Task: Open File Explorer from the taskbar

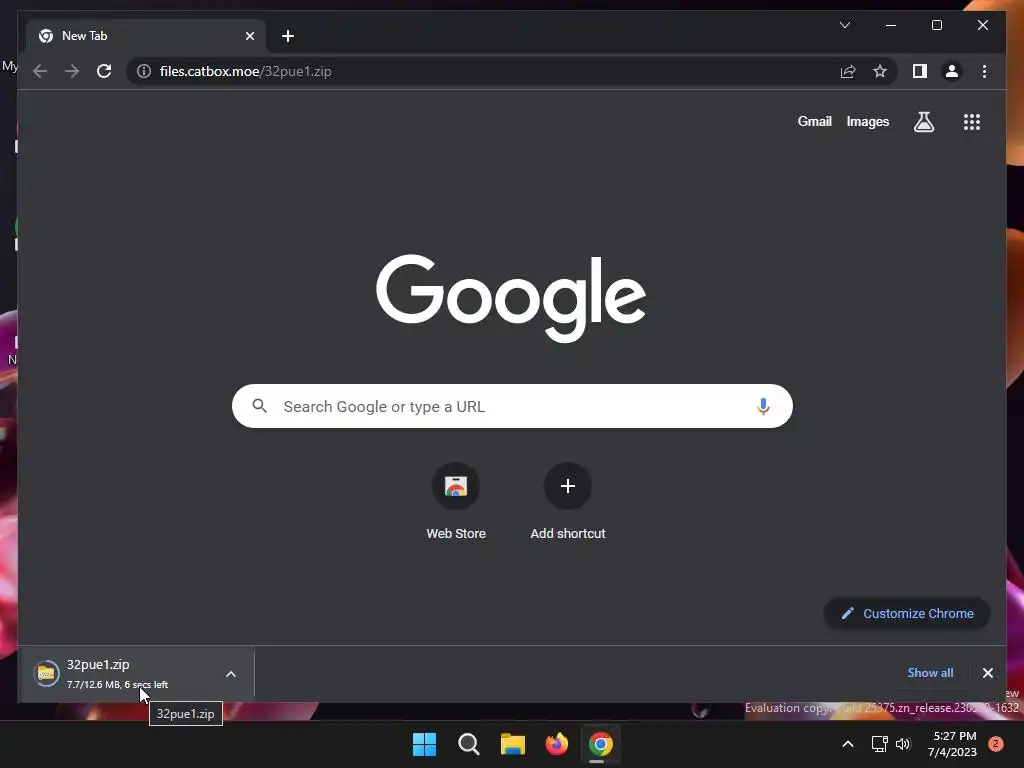Action: click(x=513, y=744)
